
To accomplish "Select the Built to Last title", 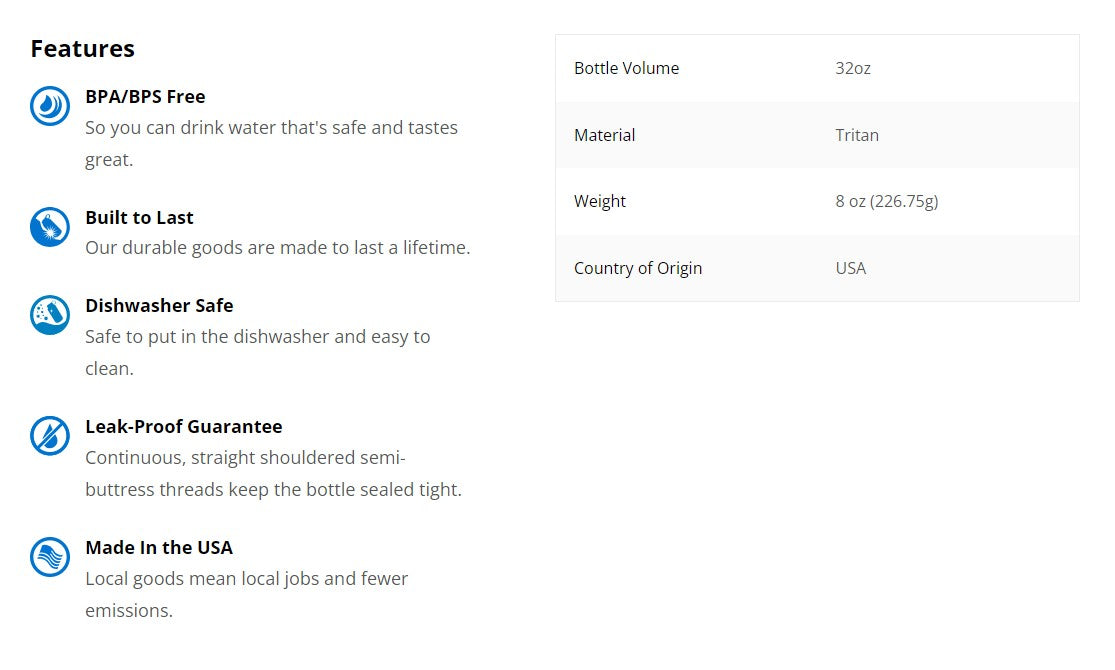I will click(139, 218).
